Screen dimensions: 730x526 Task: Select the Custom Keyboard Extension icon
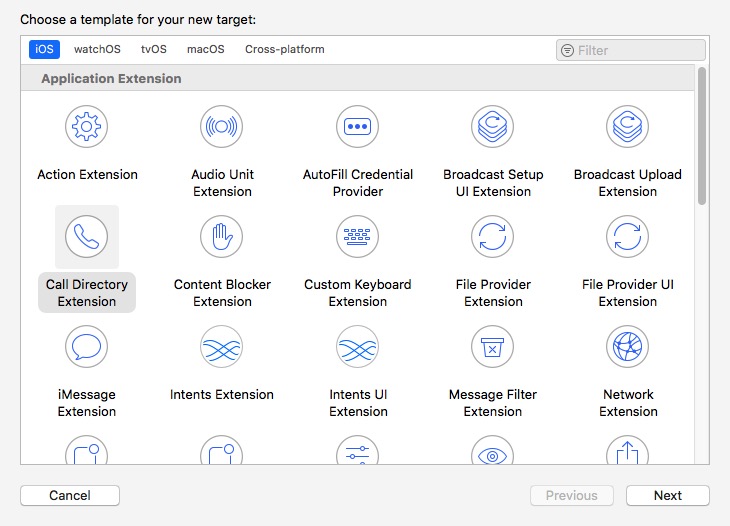click(x=358, y=236)
